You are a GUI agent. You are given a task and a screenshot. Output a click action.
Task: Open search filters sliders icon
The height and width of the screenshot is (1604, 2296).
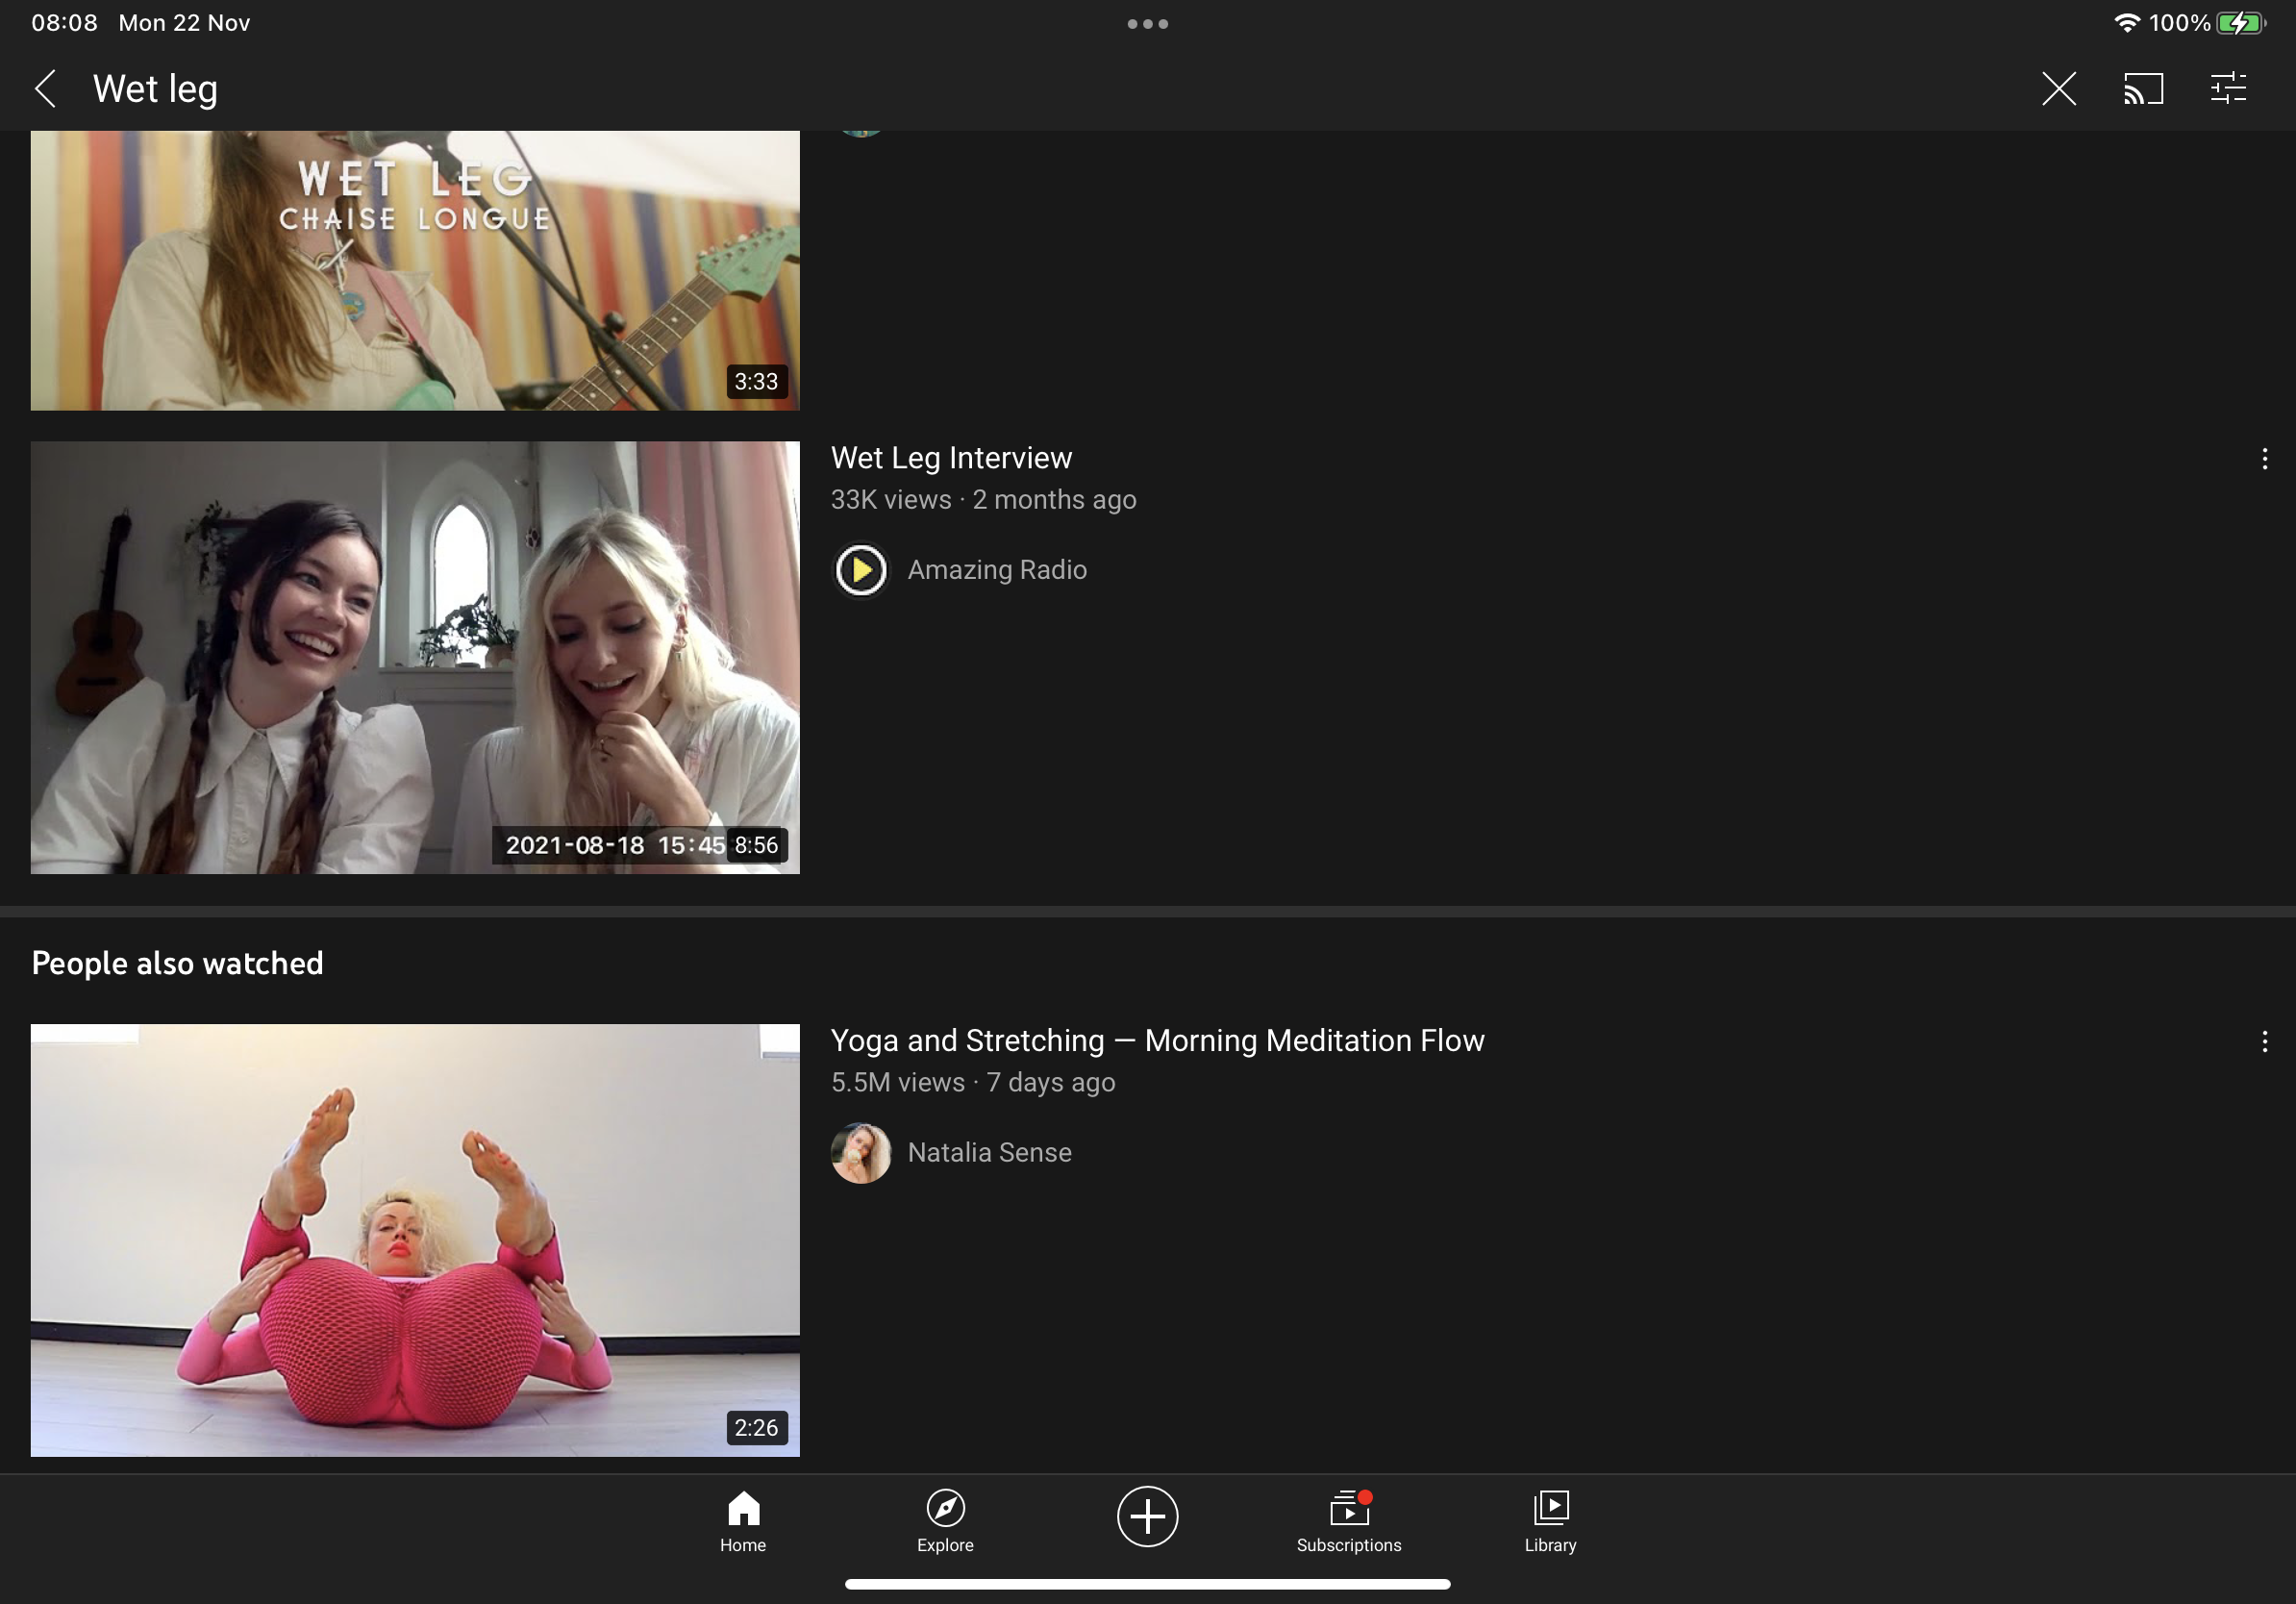pyautogui.click(x=2228, y=89)
